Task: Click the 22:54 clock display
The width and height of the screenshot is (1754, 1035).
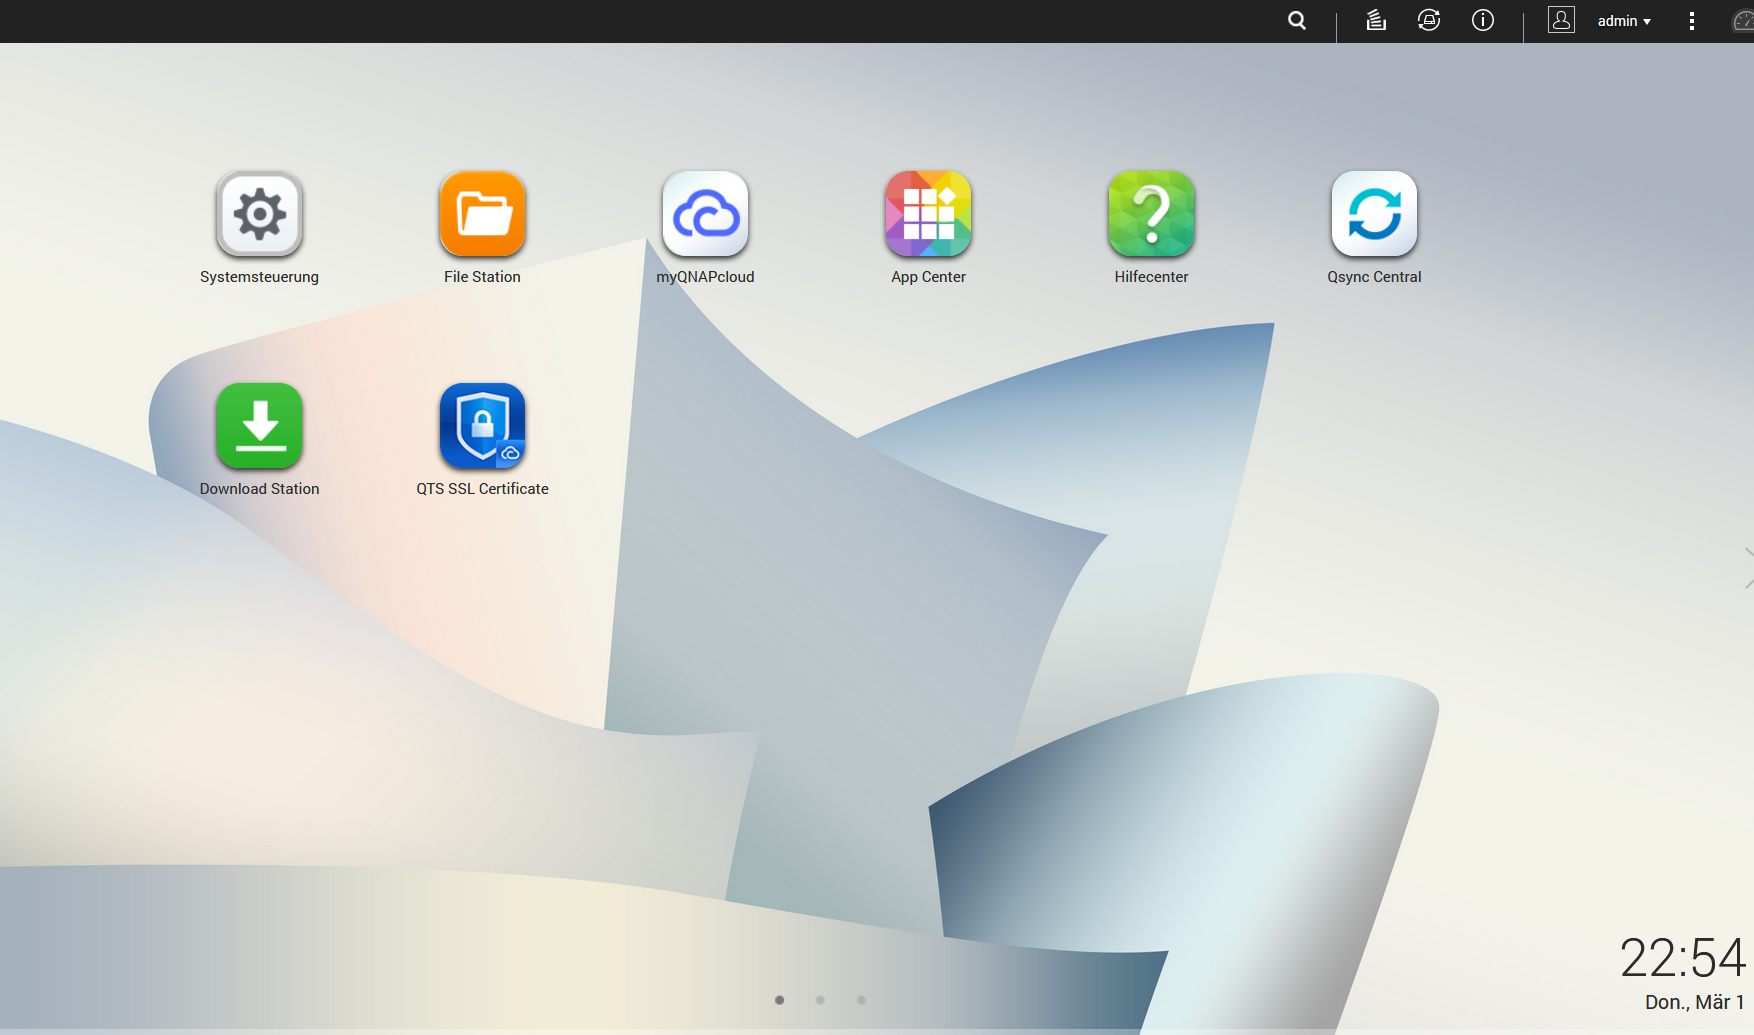Action: pyautogui.click(x=1682, y=958)
